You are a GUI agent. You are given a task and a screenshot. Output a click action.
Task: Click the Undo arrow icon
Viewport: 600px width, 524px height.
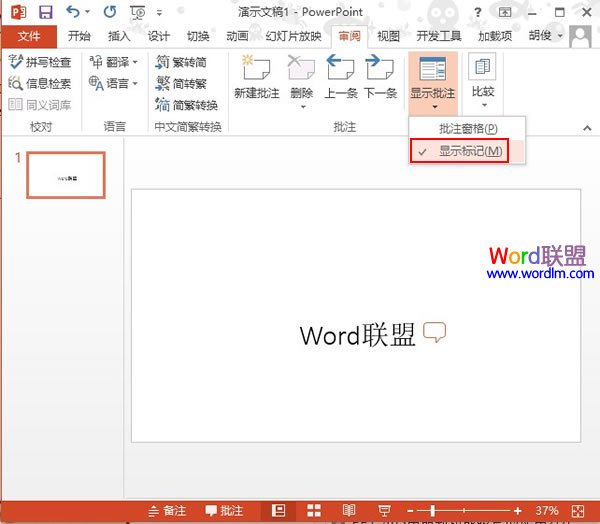pos(72,12)
